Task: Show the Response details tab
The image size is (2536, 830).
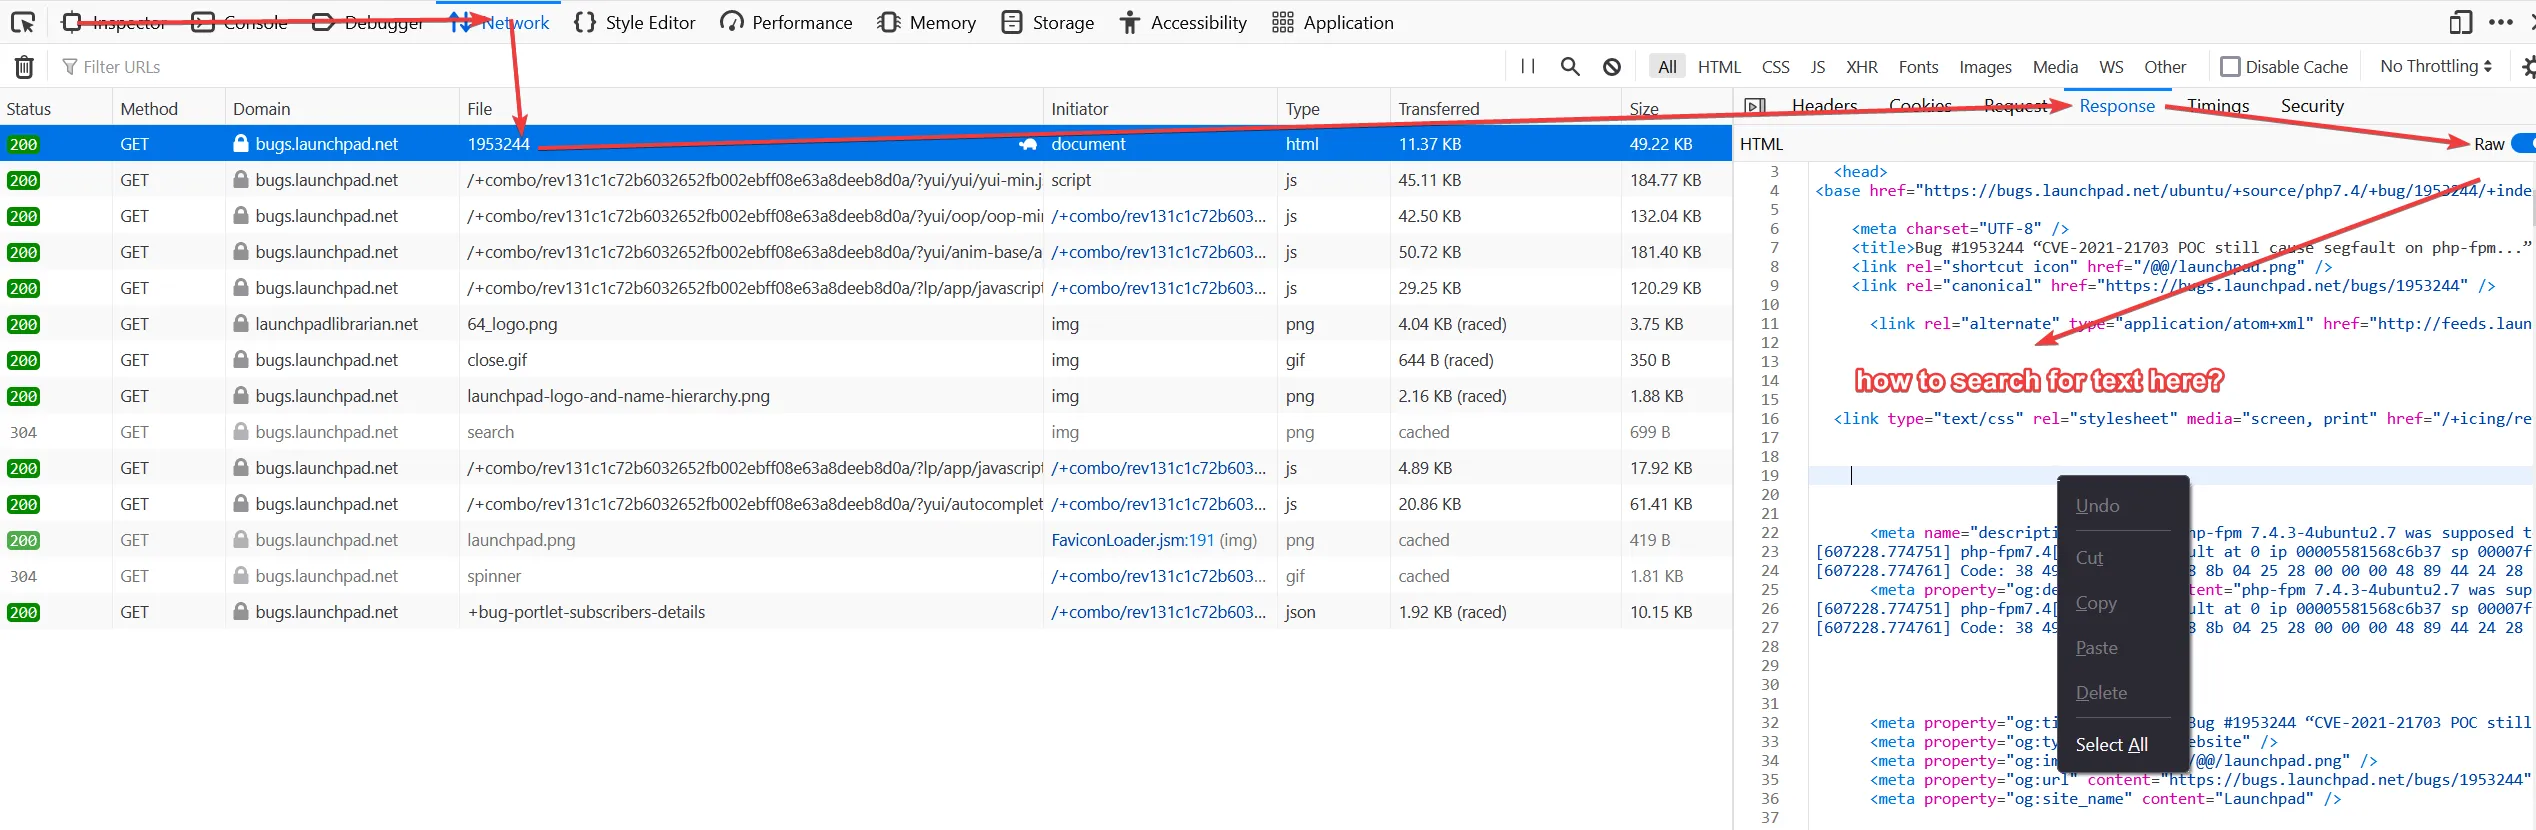Action: pos(2117,106)
